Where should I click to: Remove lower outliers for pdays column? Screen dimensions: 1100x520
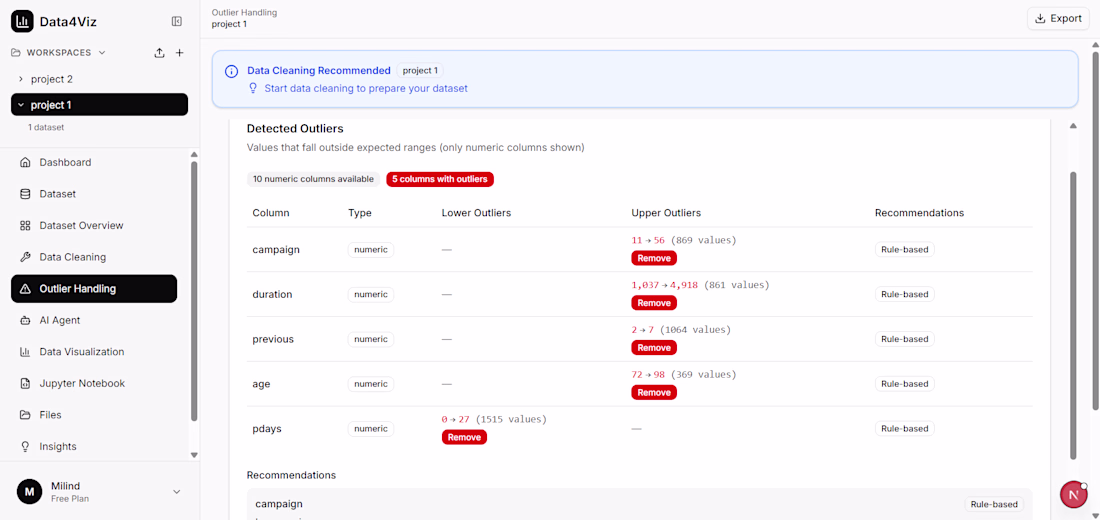(x=464, y=437)
